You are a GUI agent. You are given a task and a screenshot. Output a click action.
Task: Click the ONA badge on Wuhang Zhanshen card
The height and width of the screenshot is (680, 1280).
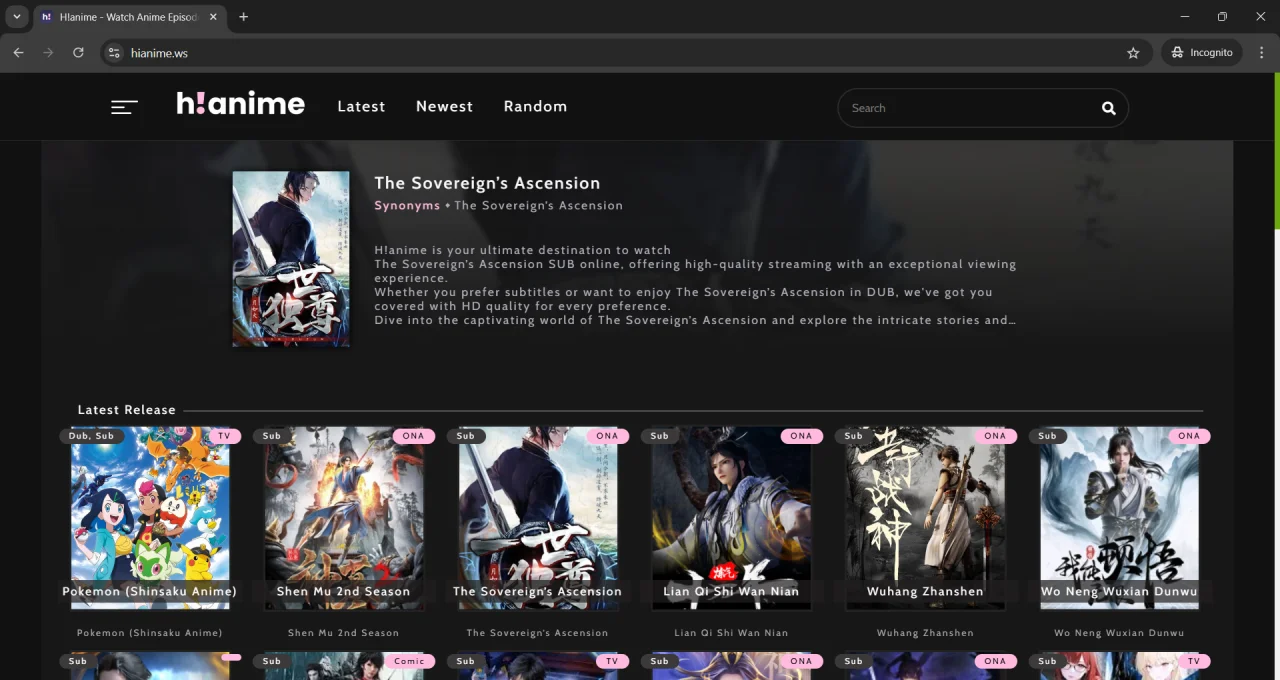coord(995,436)
